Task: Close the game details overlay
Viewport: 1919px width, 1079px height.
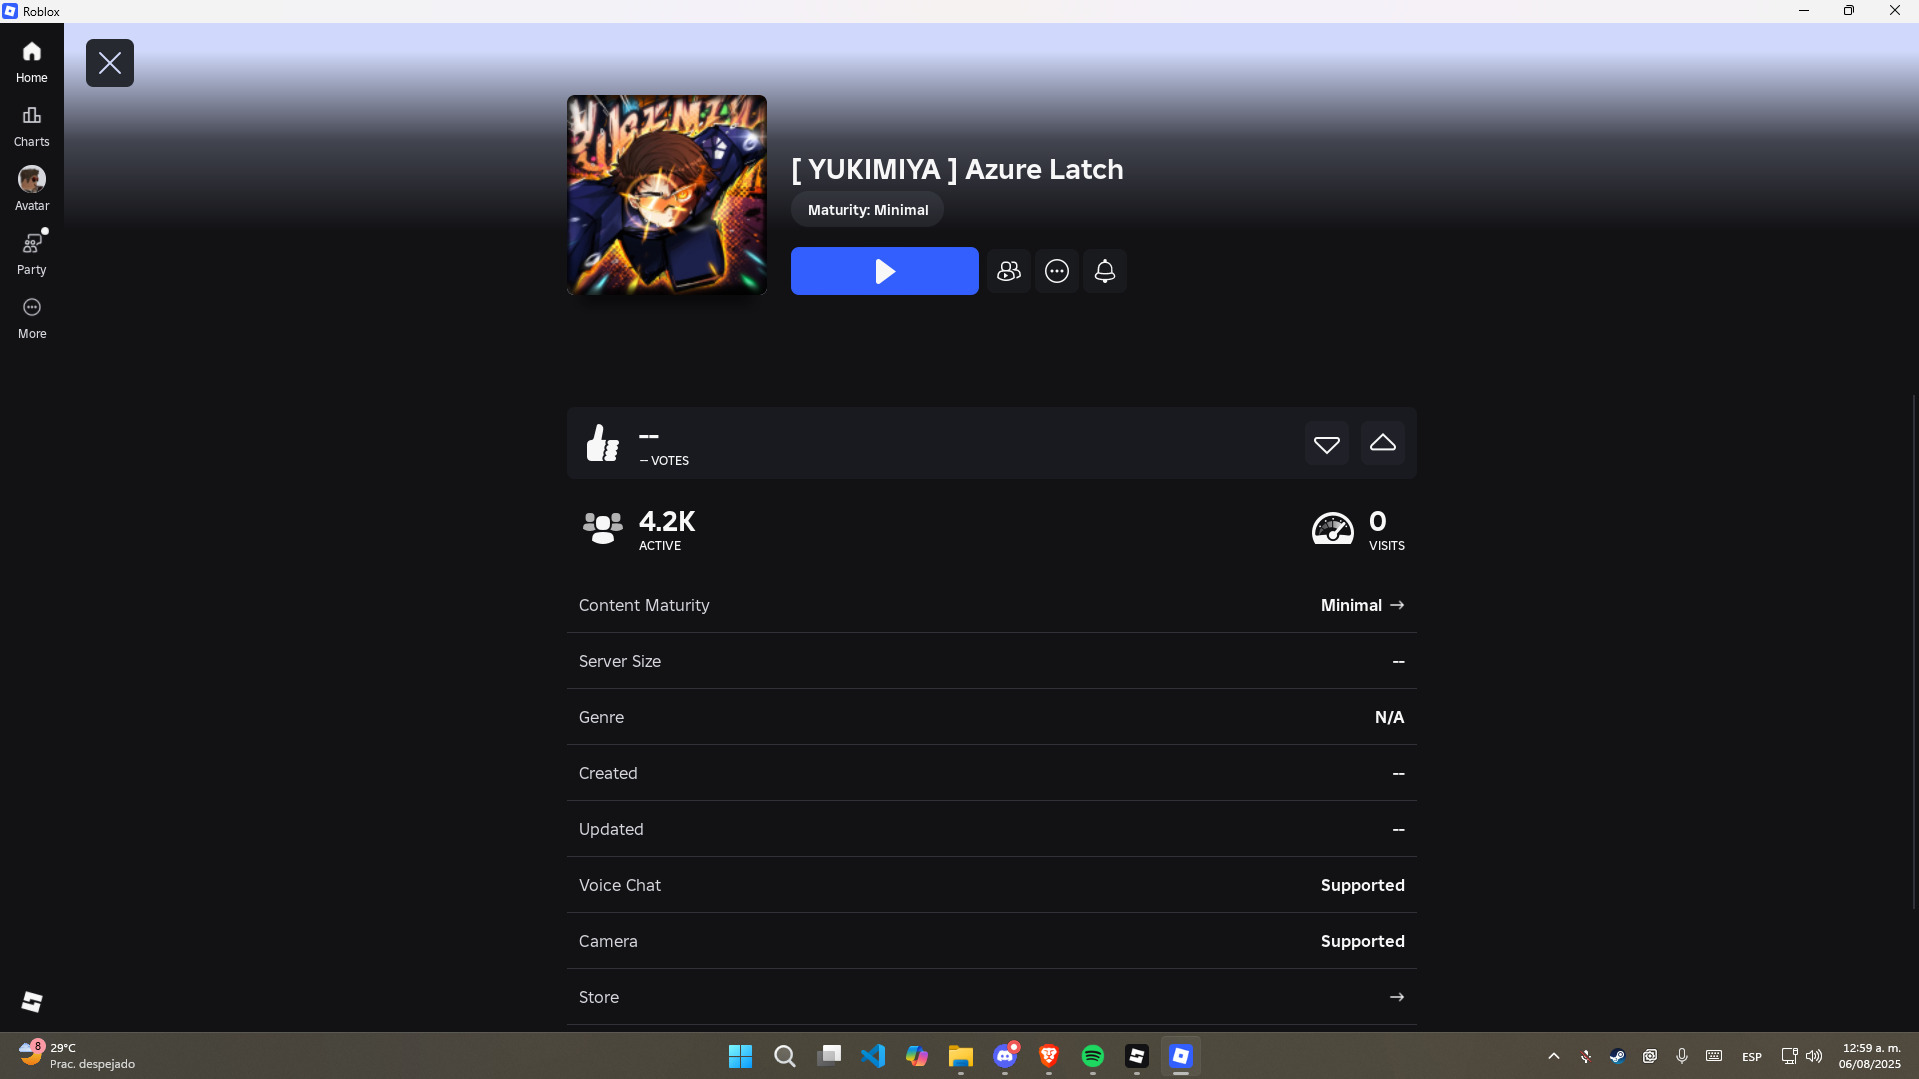Action: click(x=110, y=62)
